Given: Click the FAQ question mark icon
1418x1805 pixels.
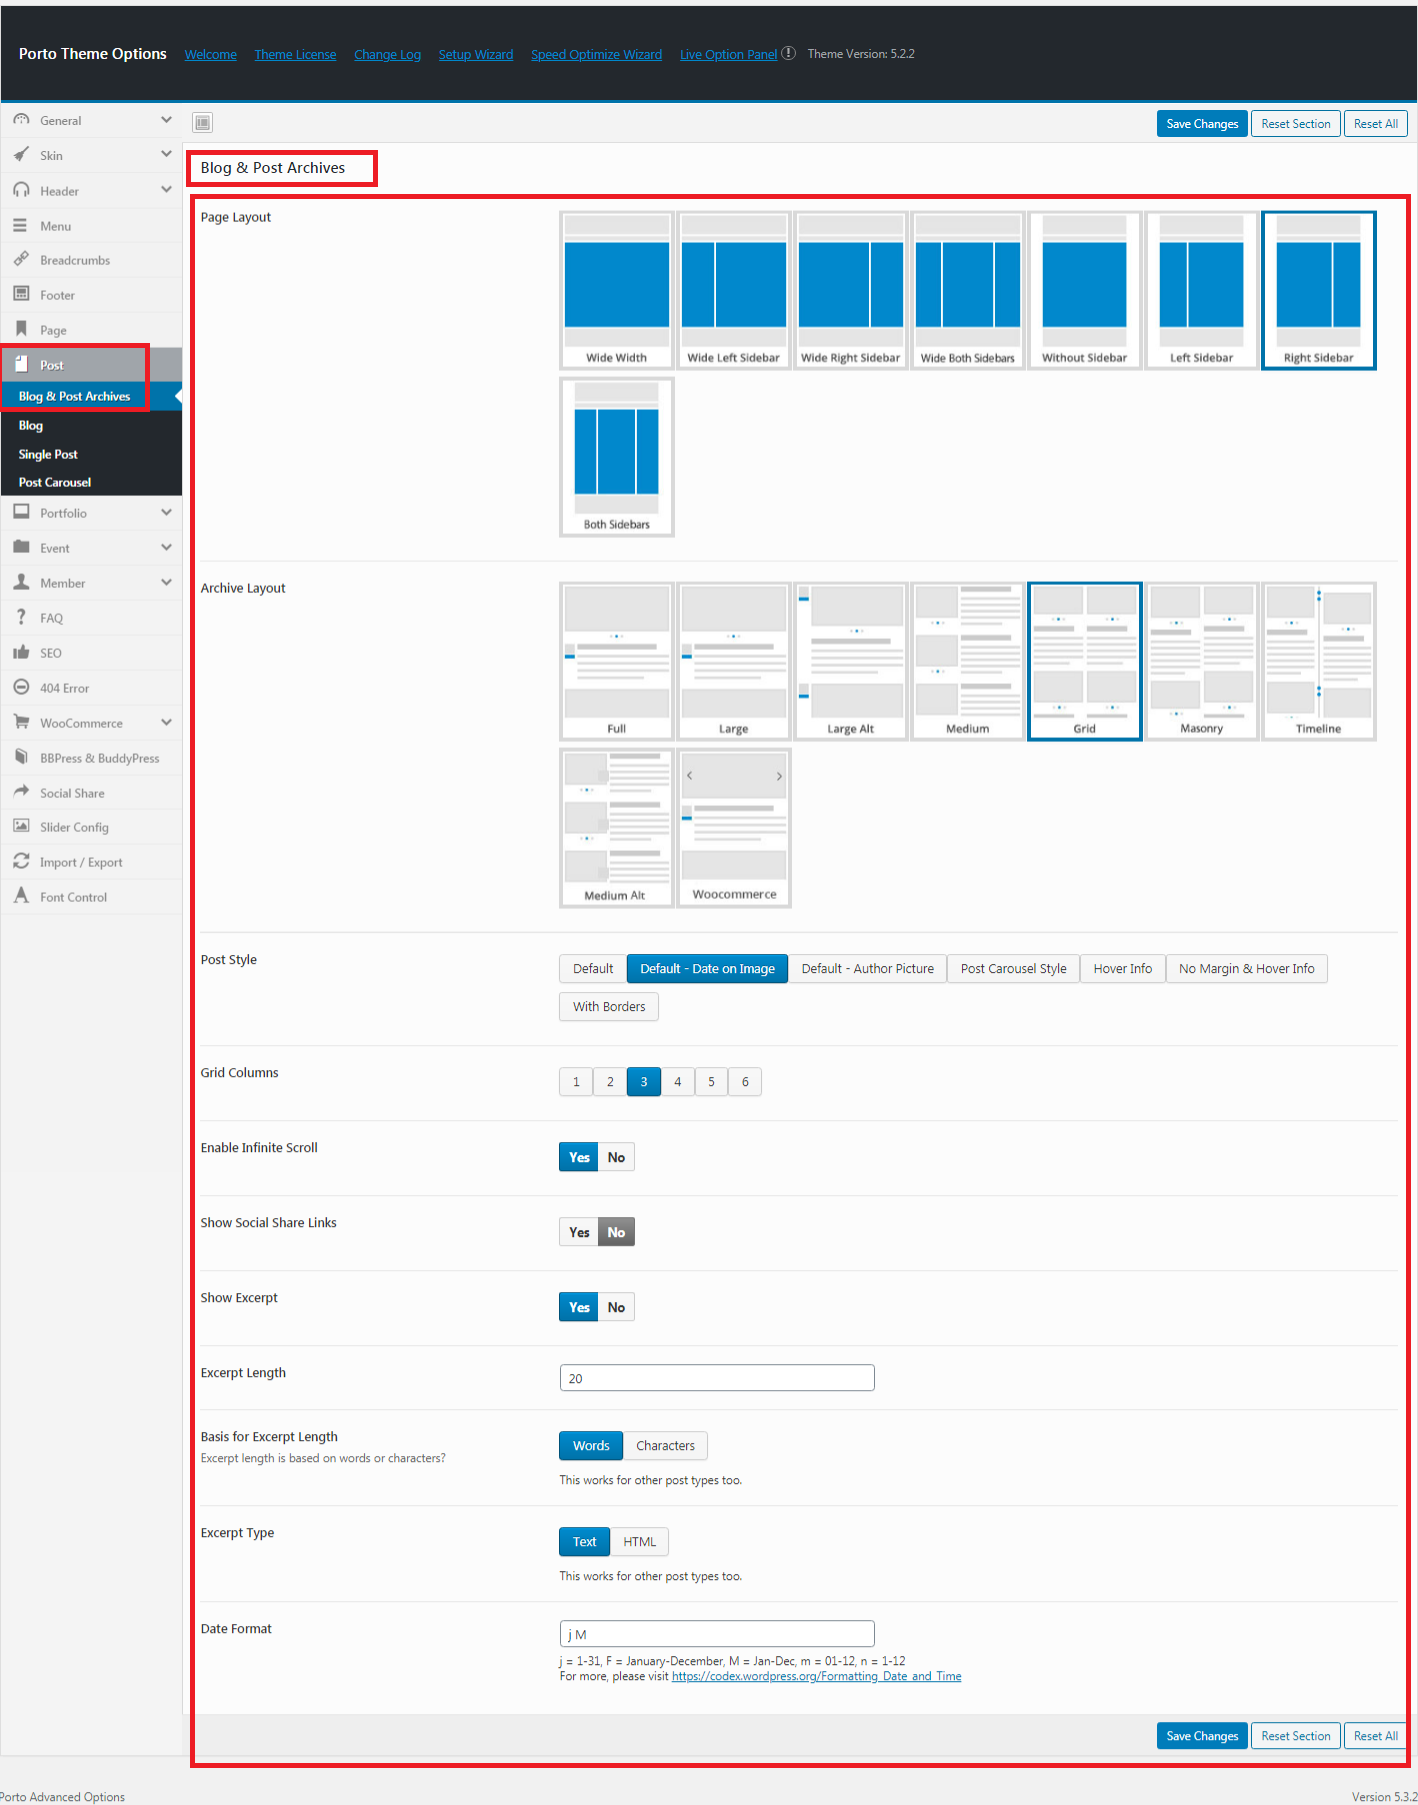Looking at the screenshot, I should tap(21, 617).
